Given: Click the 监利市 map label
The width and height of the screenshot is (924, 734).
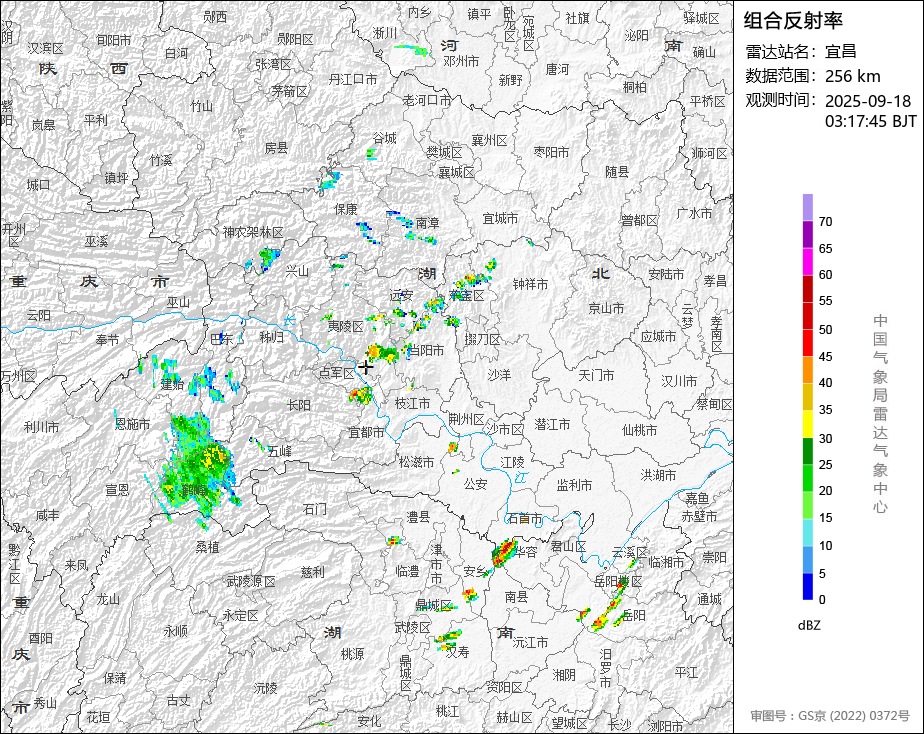Looking at the screenshot, I should (574, 485).
